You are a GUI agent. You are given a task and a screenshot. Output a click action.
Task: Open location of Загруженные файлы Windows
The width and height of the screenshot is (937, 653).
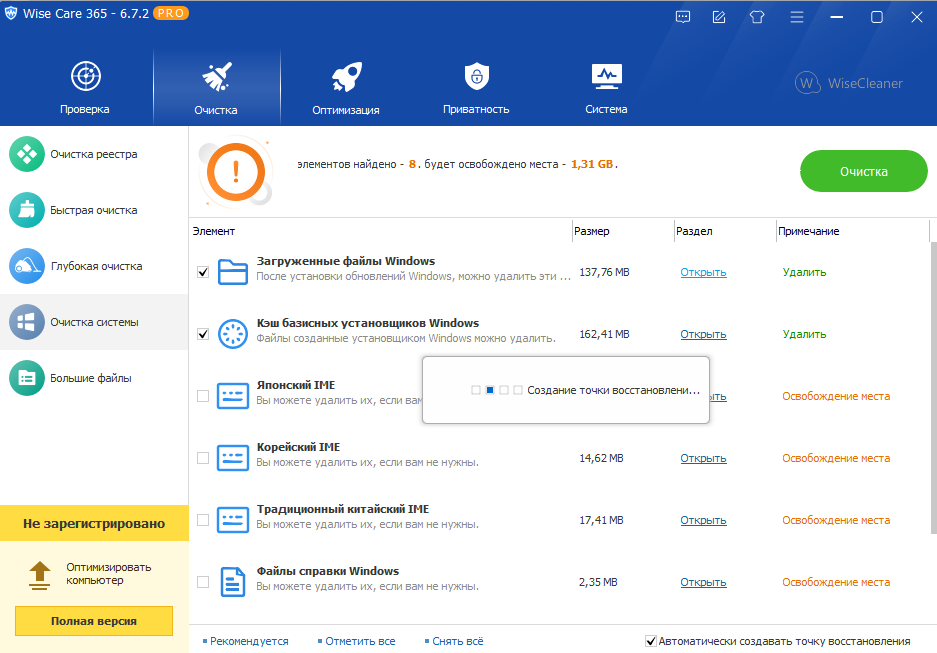tap(703, 272)
